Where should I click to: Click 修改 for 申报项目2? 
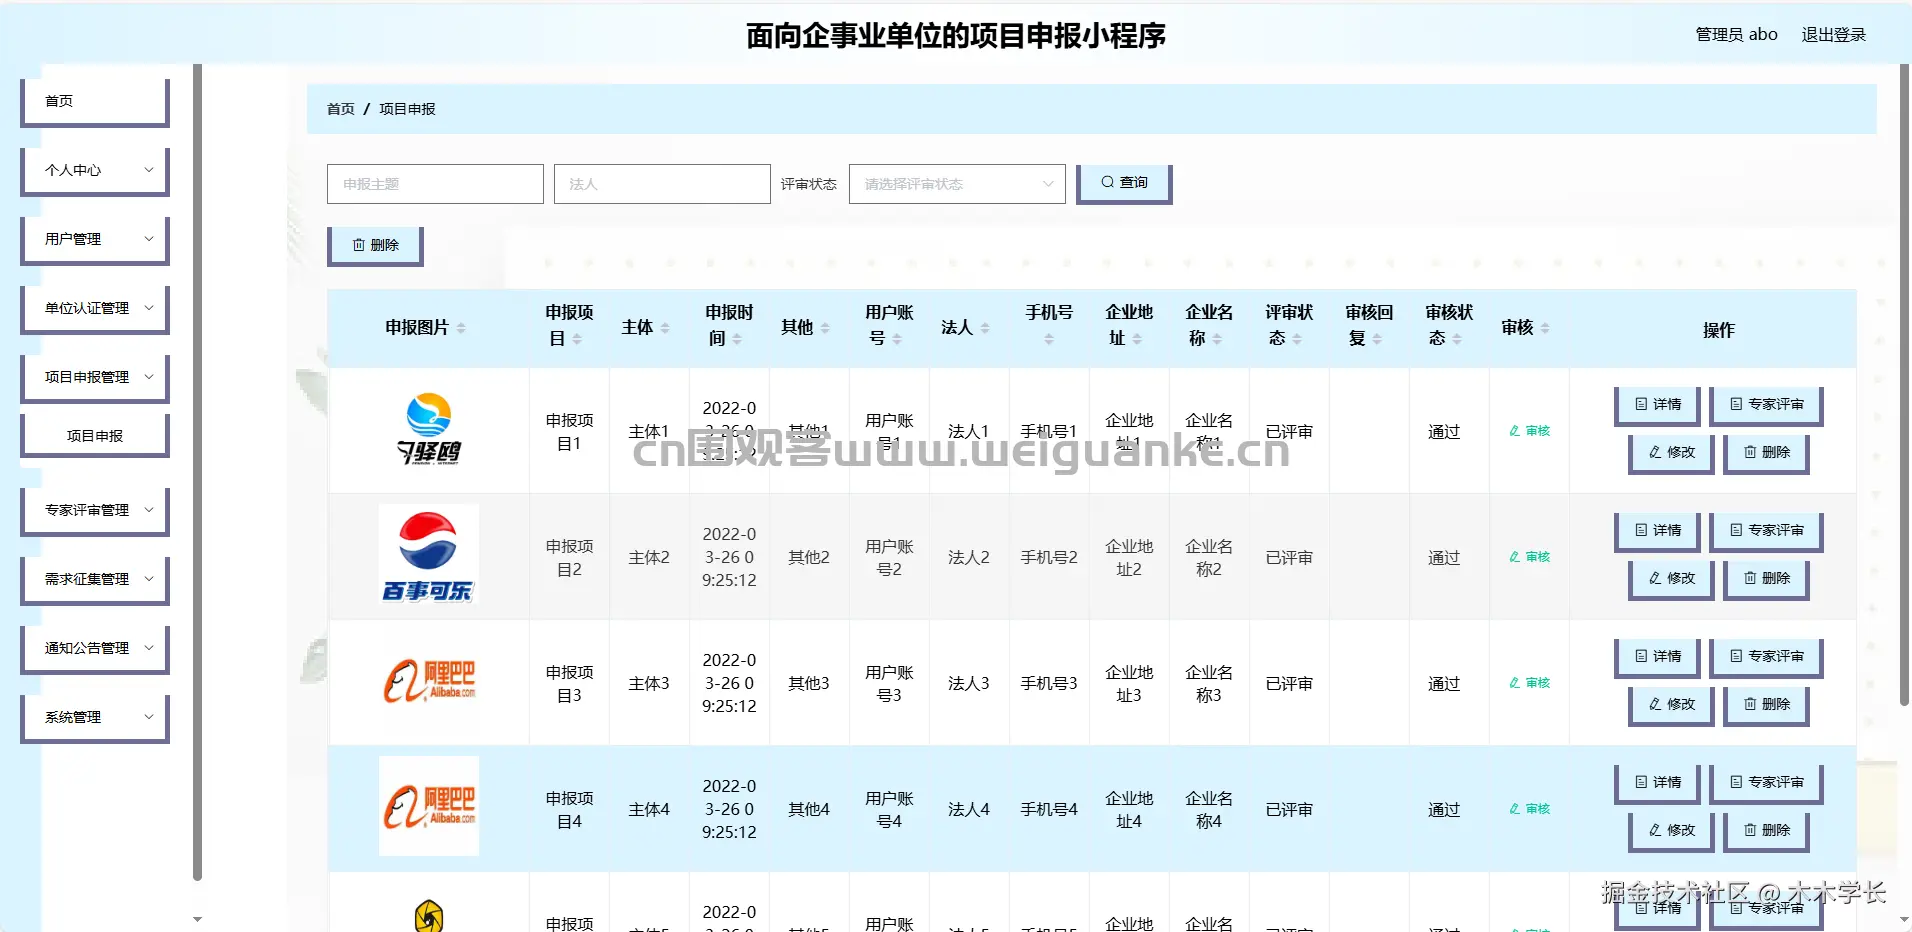(1671, 579)
